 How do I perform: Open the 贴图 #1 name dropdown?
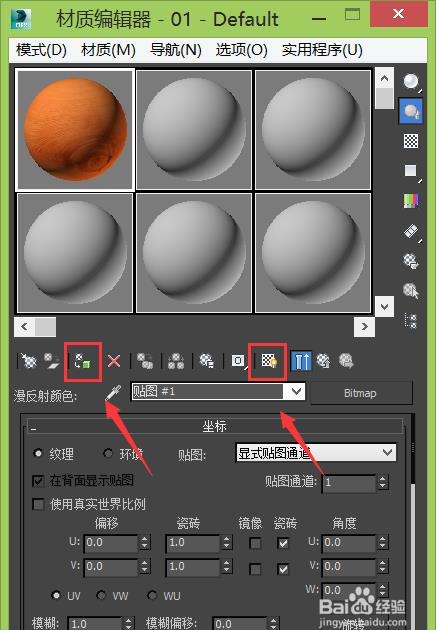click(296, 391)
